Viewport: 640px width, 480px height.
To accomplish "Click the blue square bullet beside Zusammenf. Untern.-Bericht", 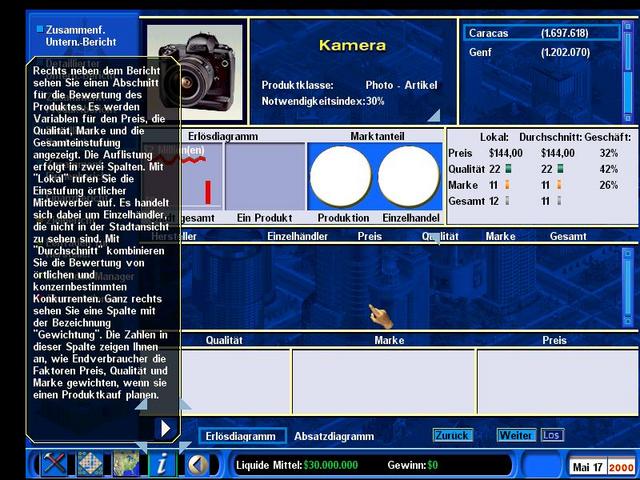I will click(40, 29).
